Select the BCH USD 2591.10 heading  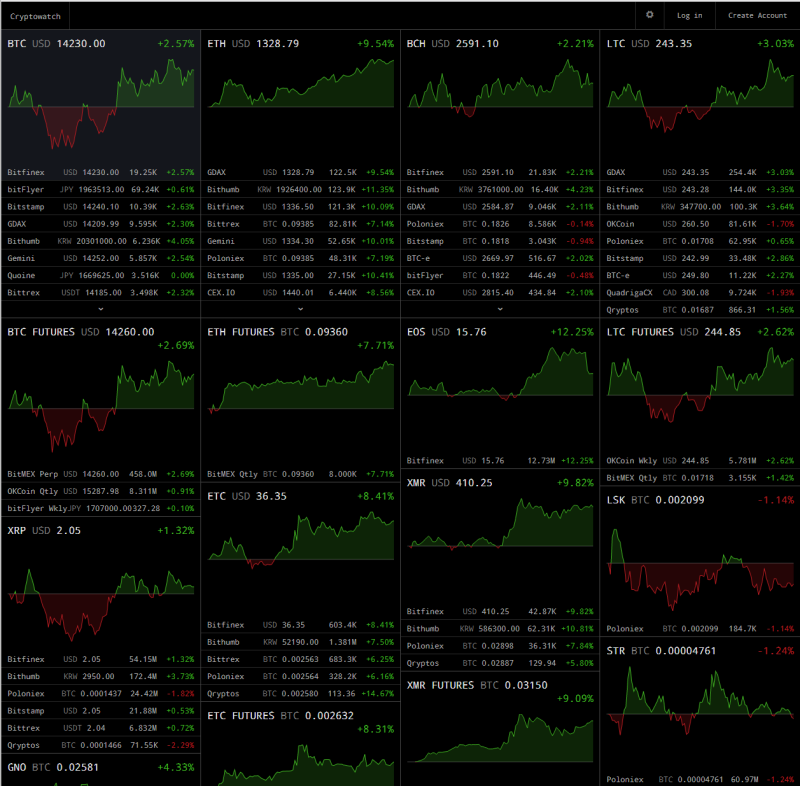pyautogui.click(x=453, y=43)
